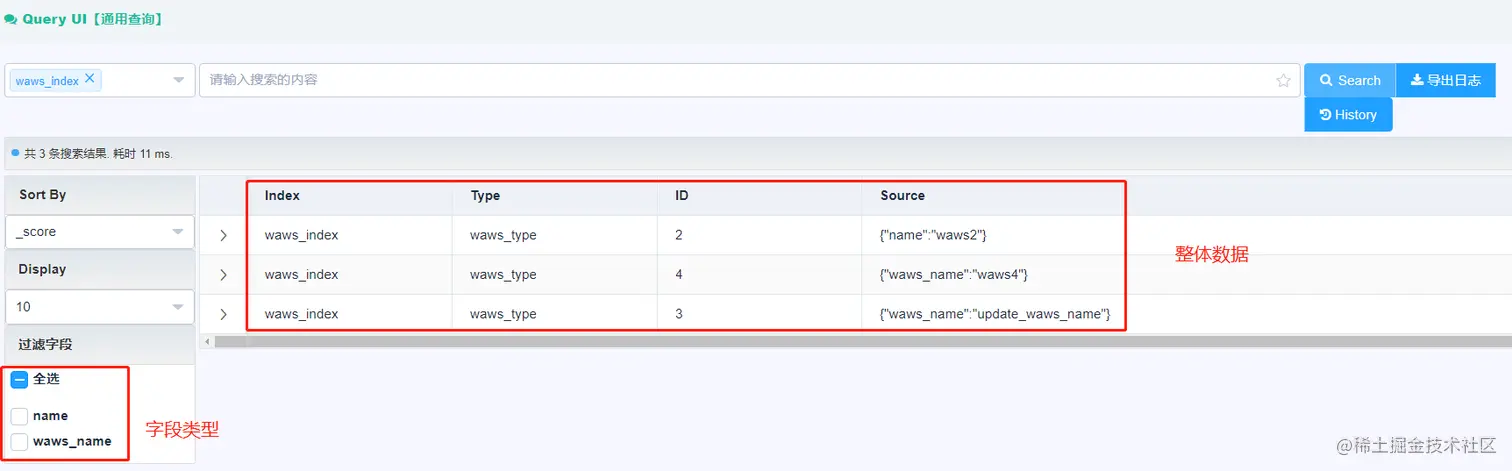
Task: Open the Sort By _score dropdown
Action: coord(100,232)
